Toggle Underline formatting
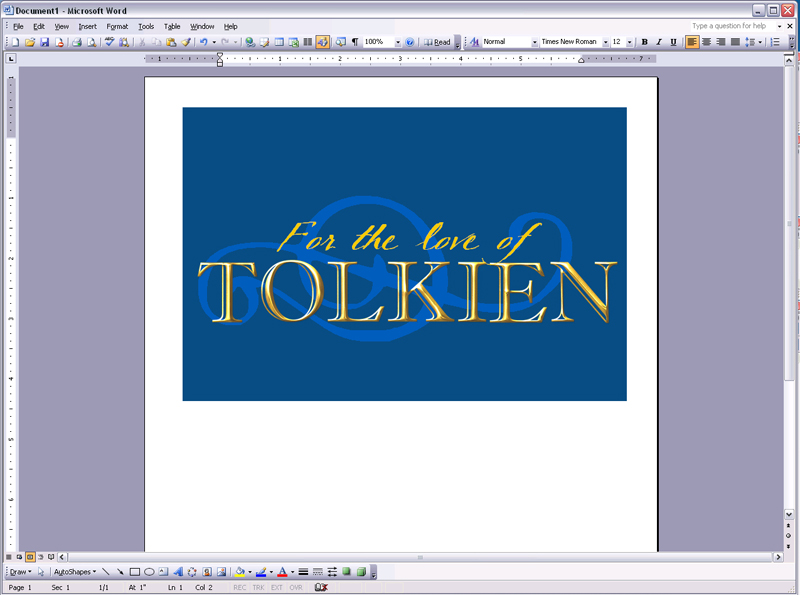 tap(673, 42)
